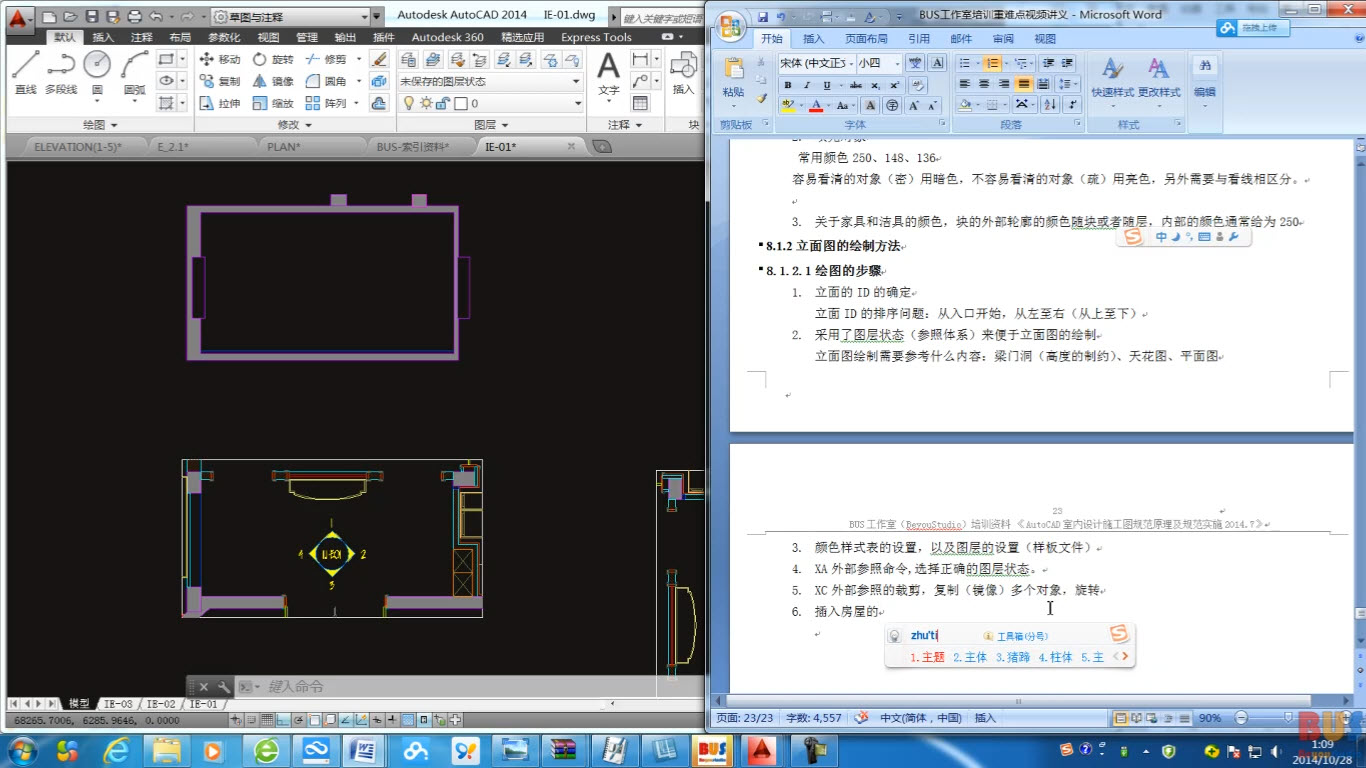Open the Word 审阅 ribbon tab
Viewport: 1366px width, 768px height.
1003,39
